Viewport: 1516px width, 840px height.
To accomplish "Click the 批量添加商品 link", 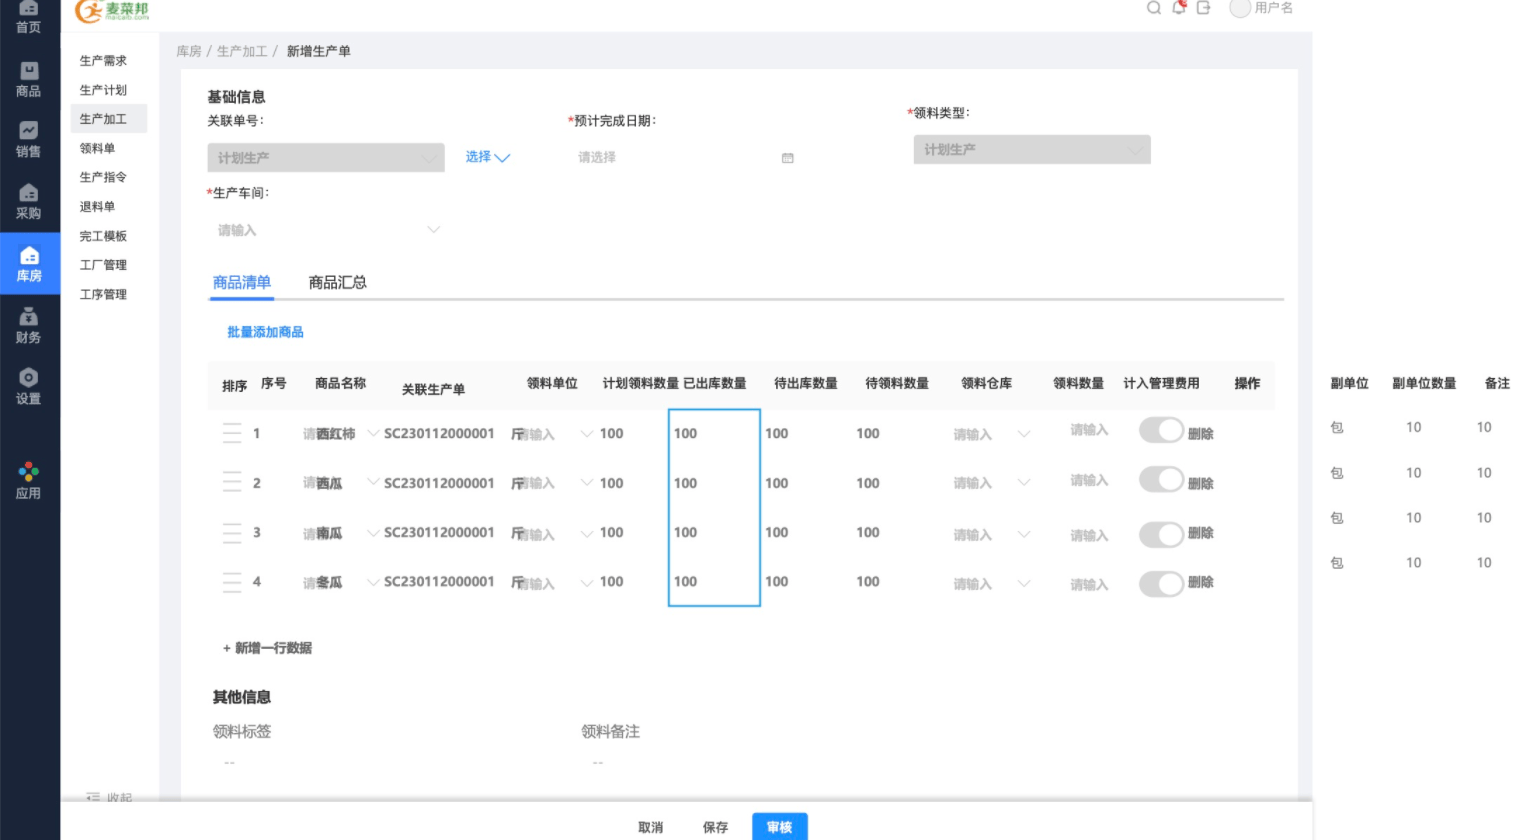I will pyautogui.click(x=265, y=332).
